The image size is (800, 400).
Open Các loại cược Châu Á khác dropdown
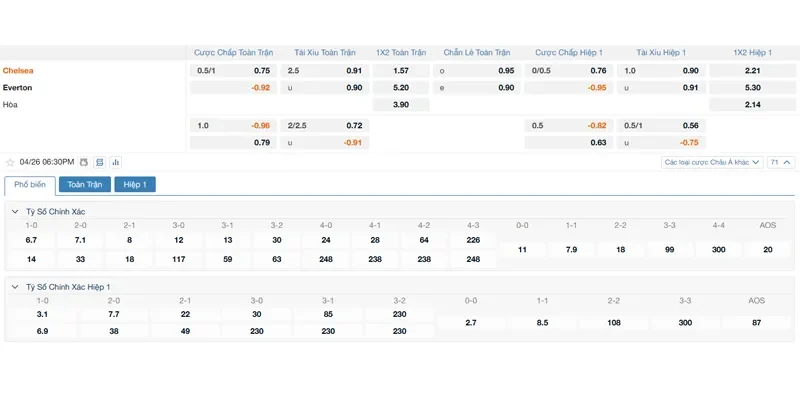click(x=711, y=162)
